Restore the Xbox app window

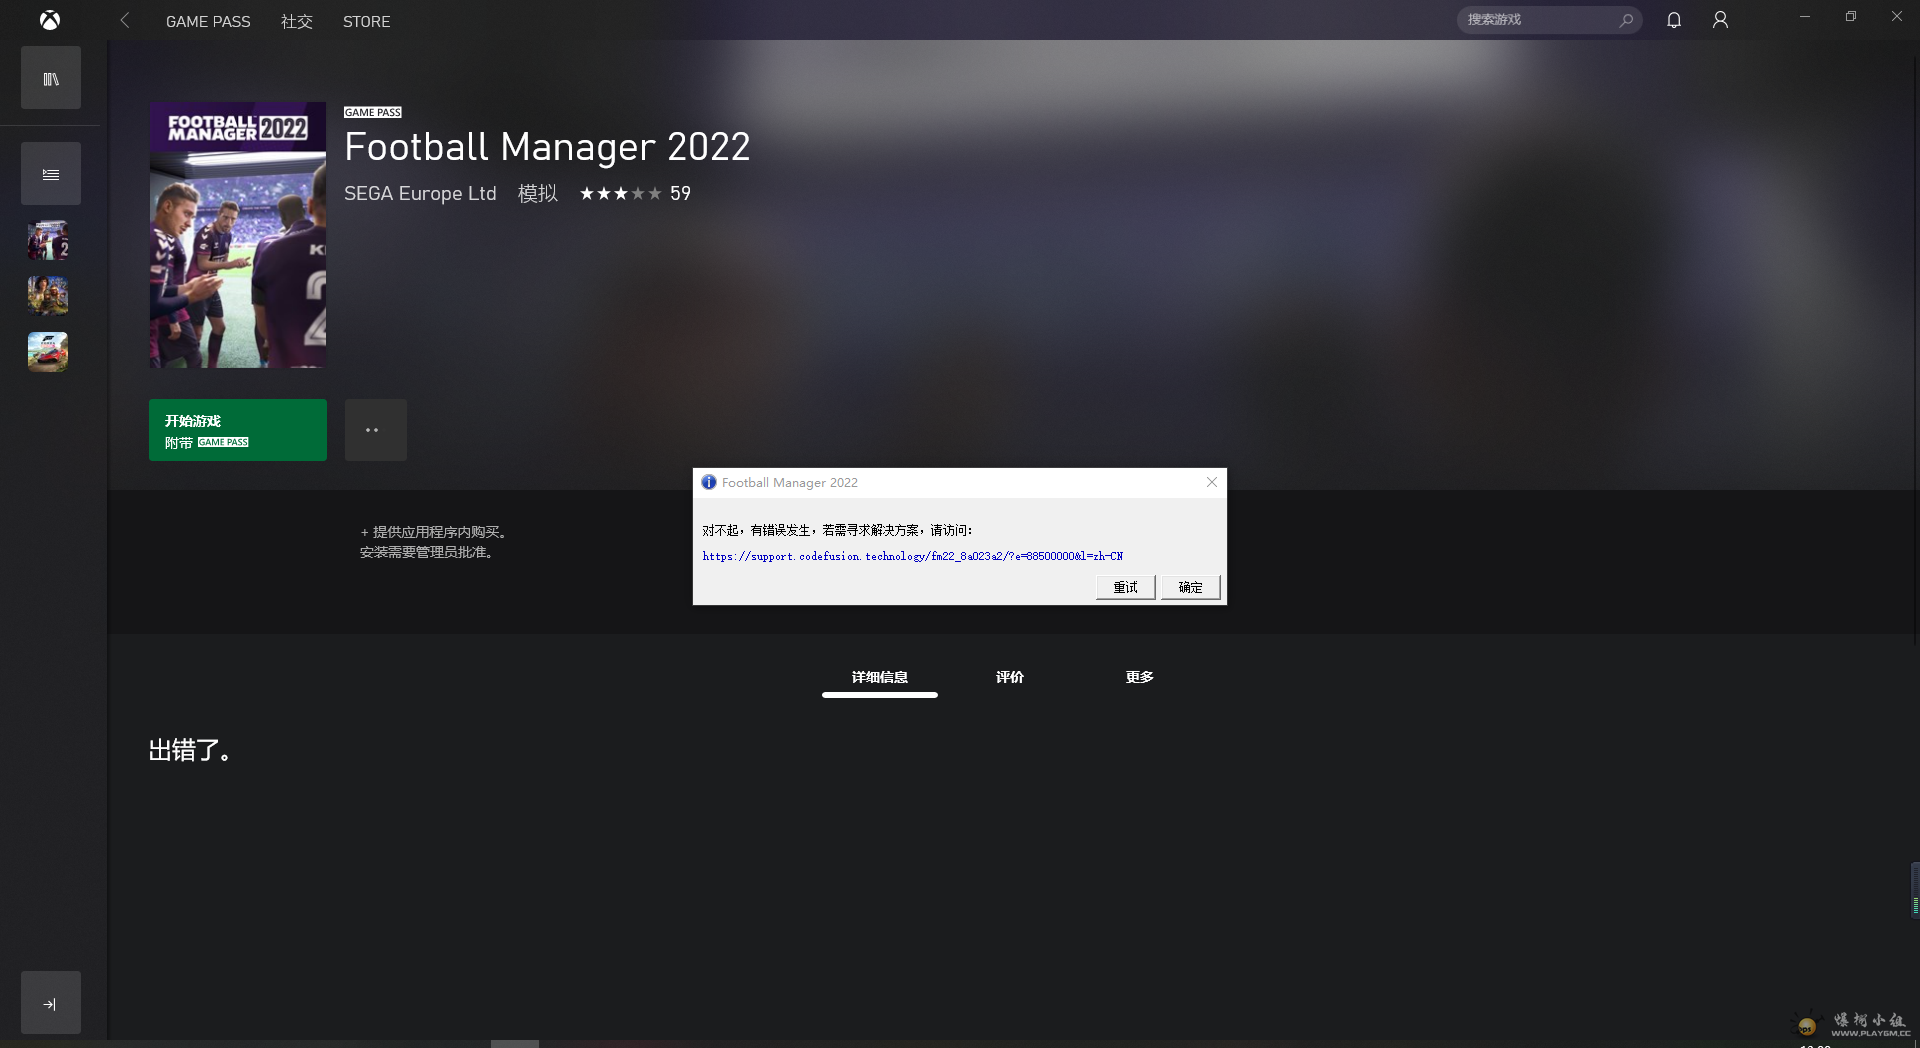coord(1851,16)
